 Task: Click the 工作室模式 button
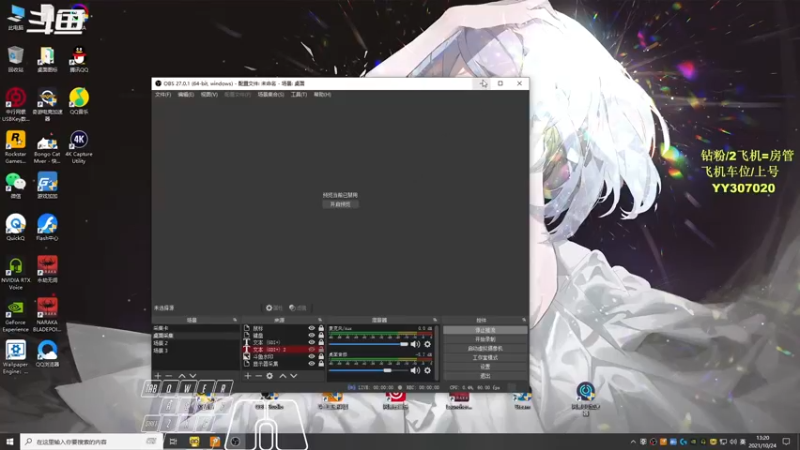pyautogui.click(x=485, y=358)
